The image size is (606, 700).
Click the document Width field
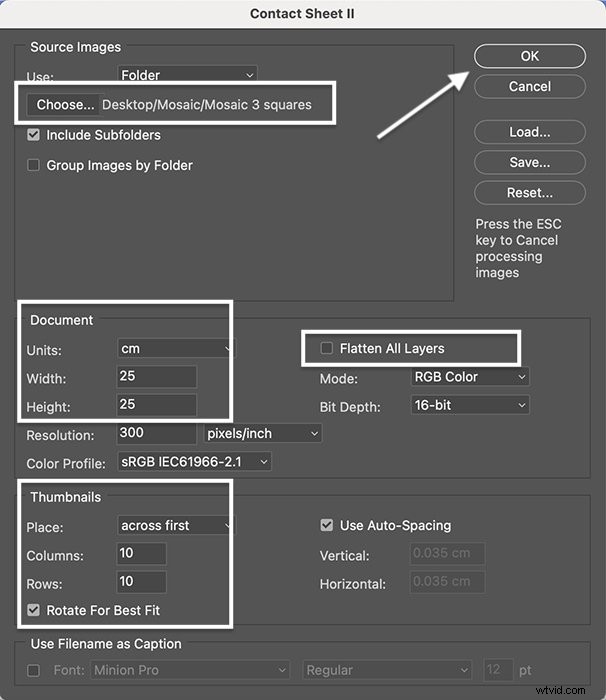point(156,377)
